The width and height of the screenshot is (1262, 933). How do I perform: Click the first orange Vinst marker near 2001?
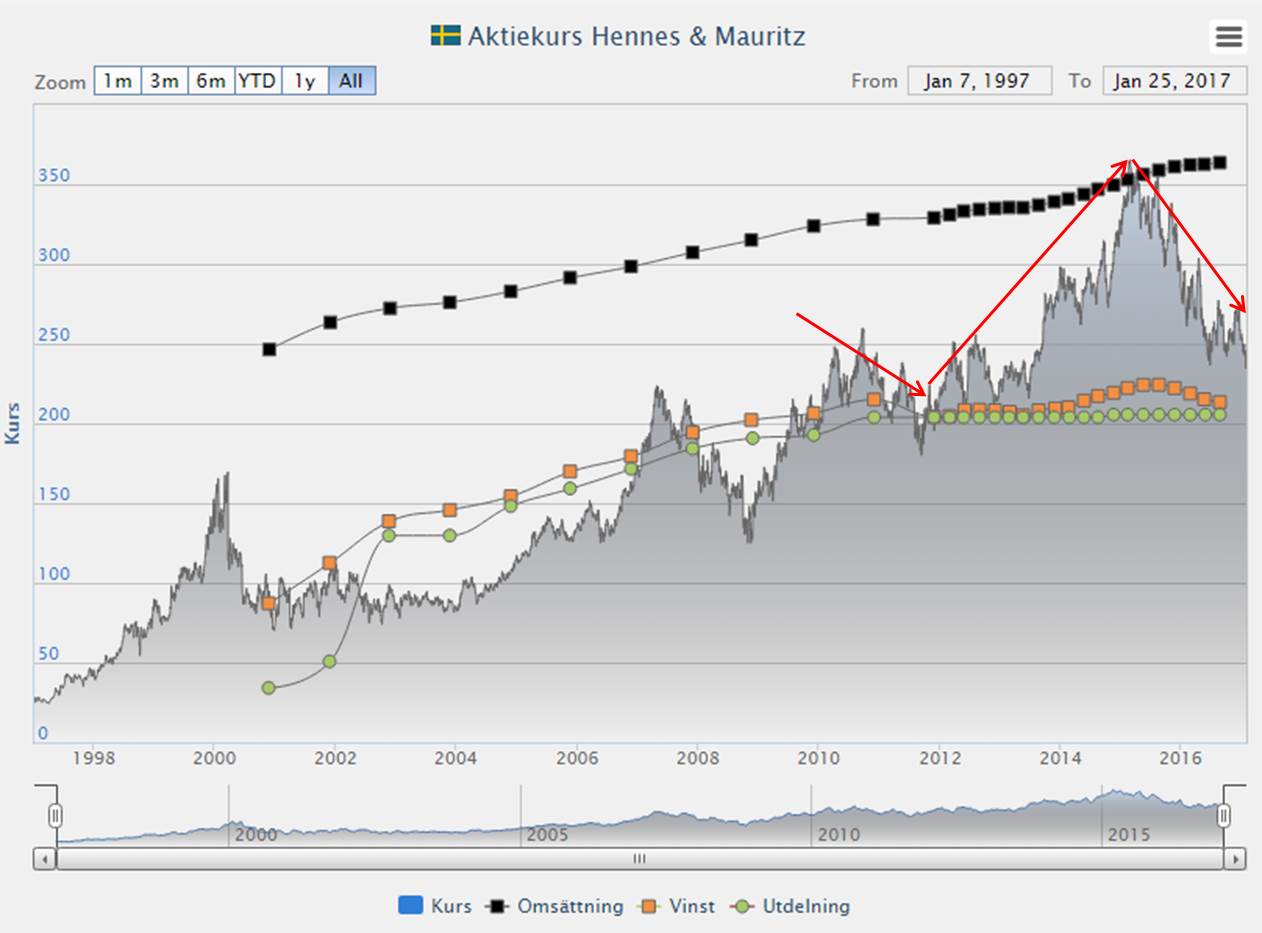(268, 603)
